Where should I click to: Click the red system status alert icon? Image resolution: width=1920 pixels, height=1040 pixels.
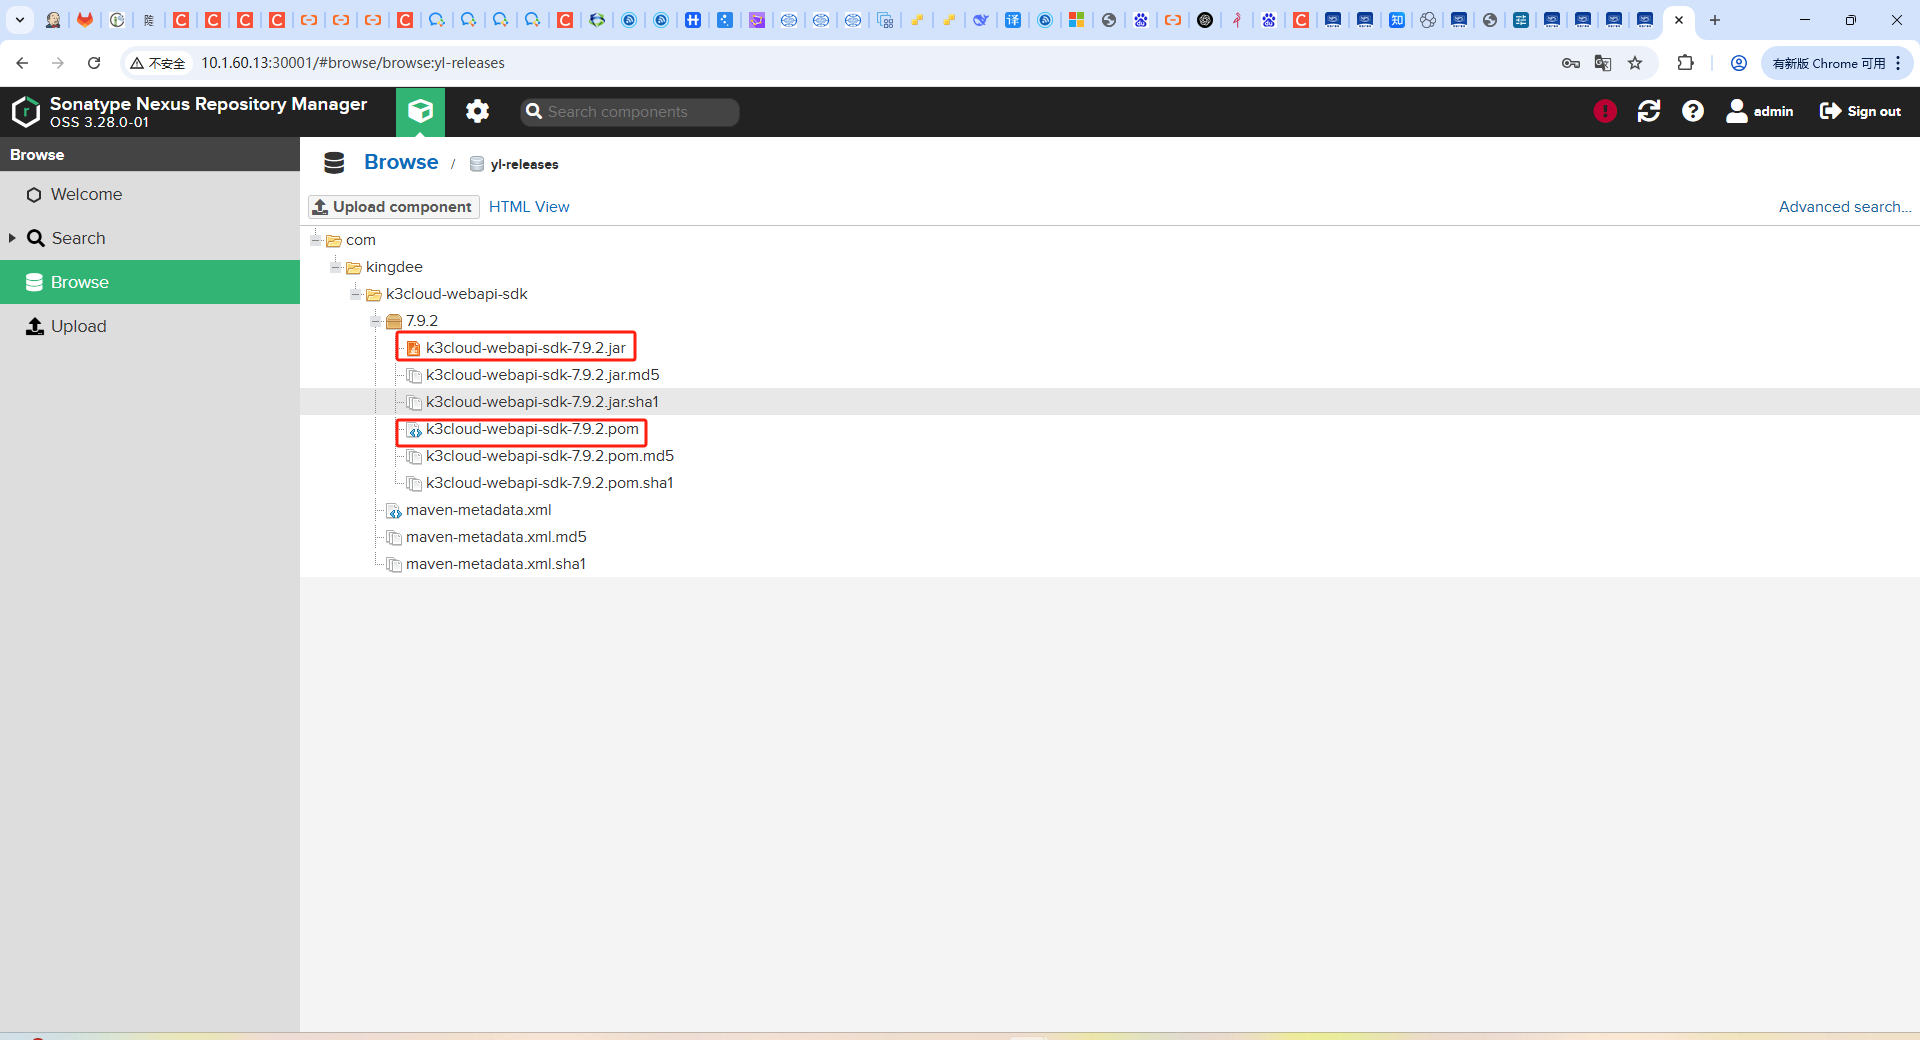[1605, 111]
